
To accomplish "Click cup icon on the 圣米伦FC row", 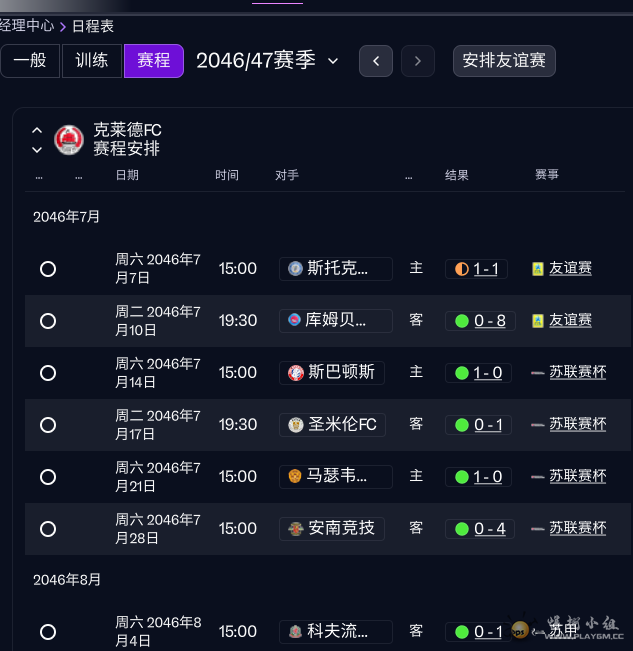I will [538, 425].
